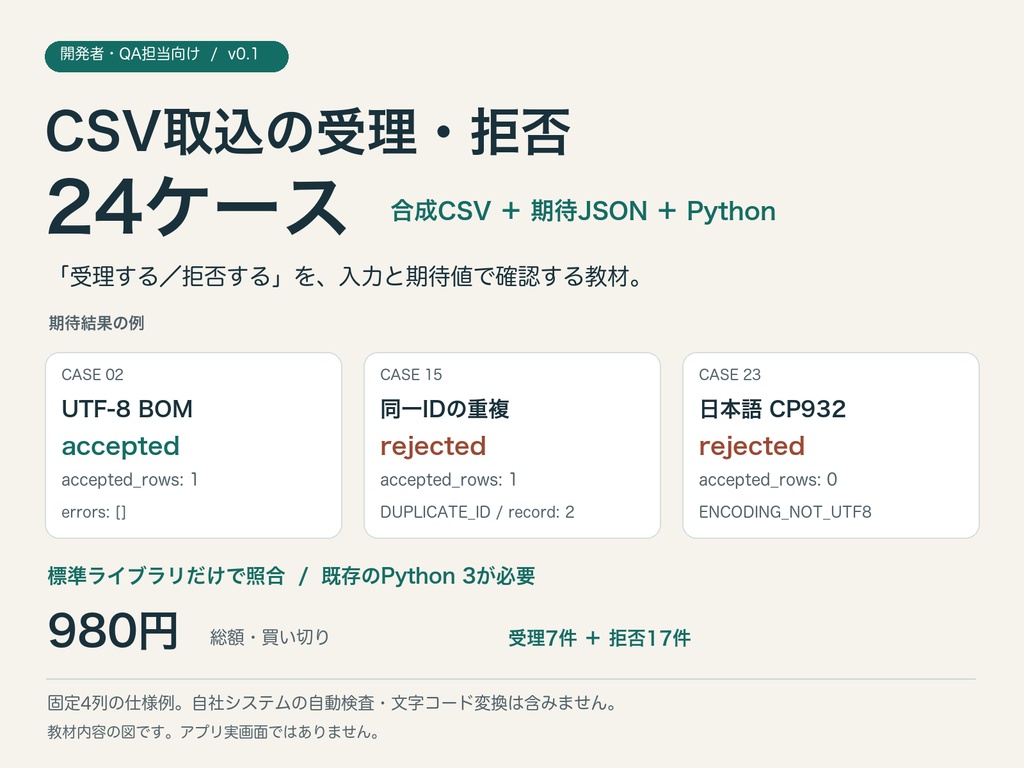Click the '日本語 CP932' card title
This screenshot has width=1024, height=768.
tap(773, 409)
